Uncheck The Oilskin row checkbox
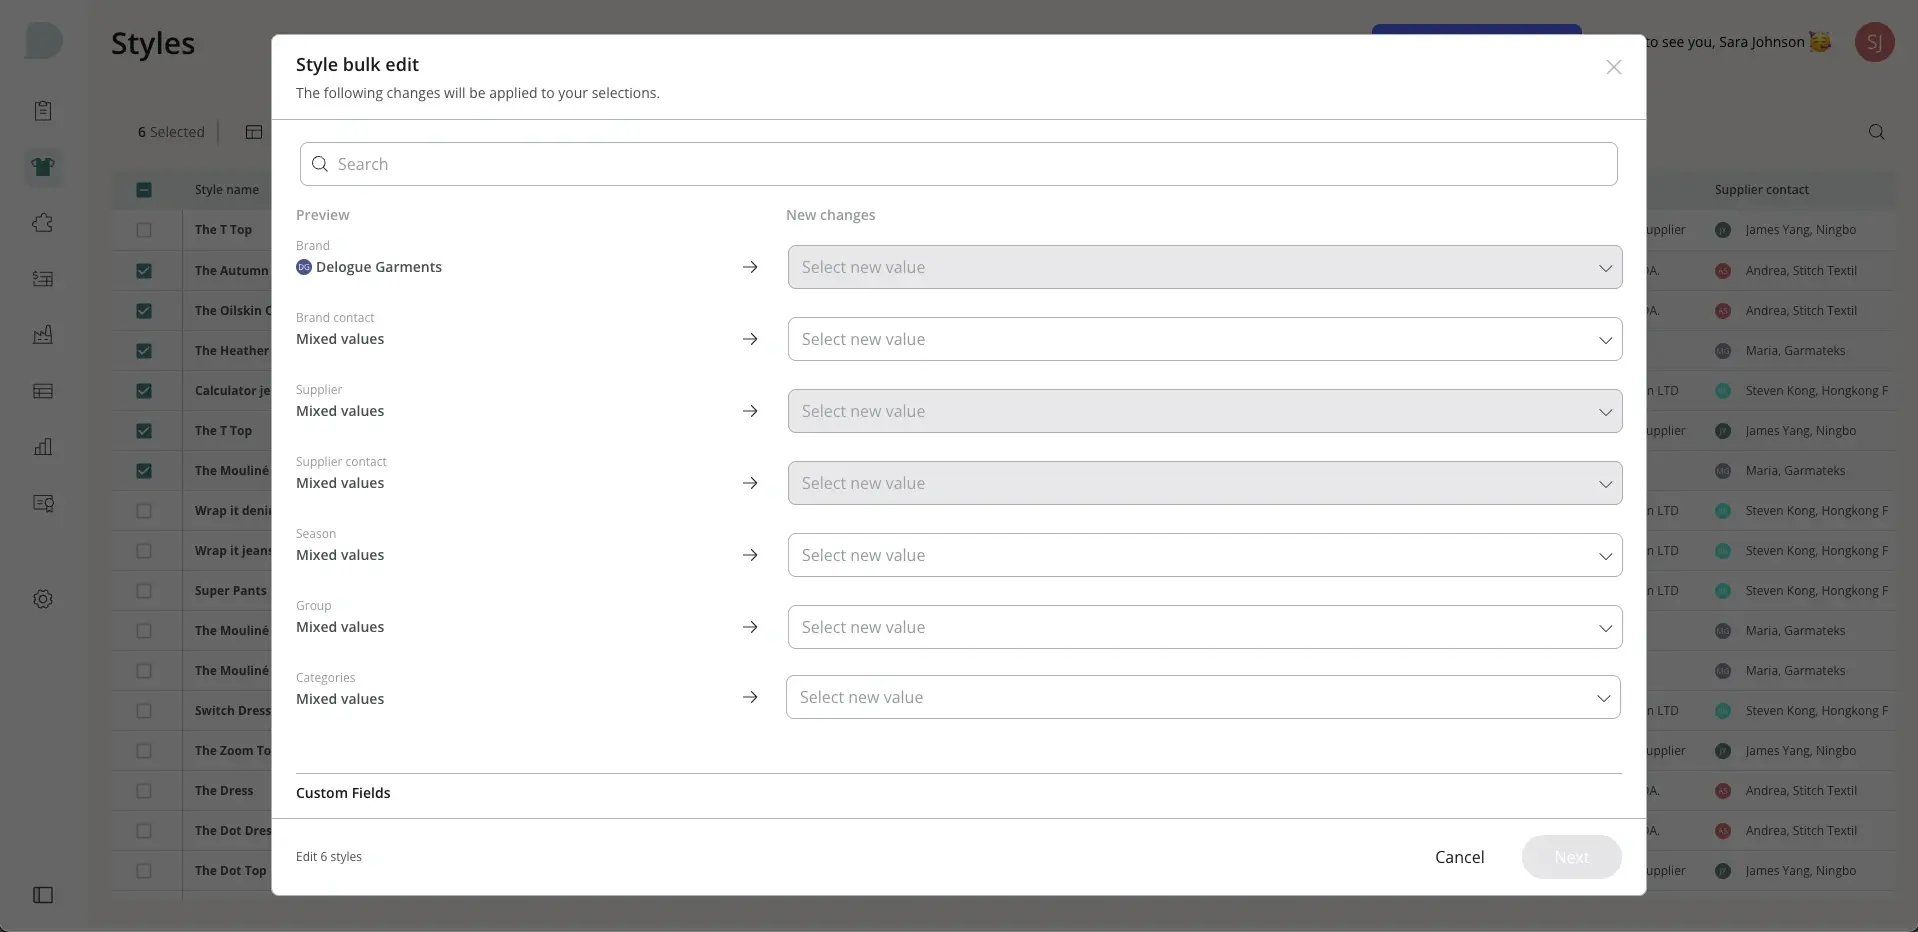 [x=144, y=311]
